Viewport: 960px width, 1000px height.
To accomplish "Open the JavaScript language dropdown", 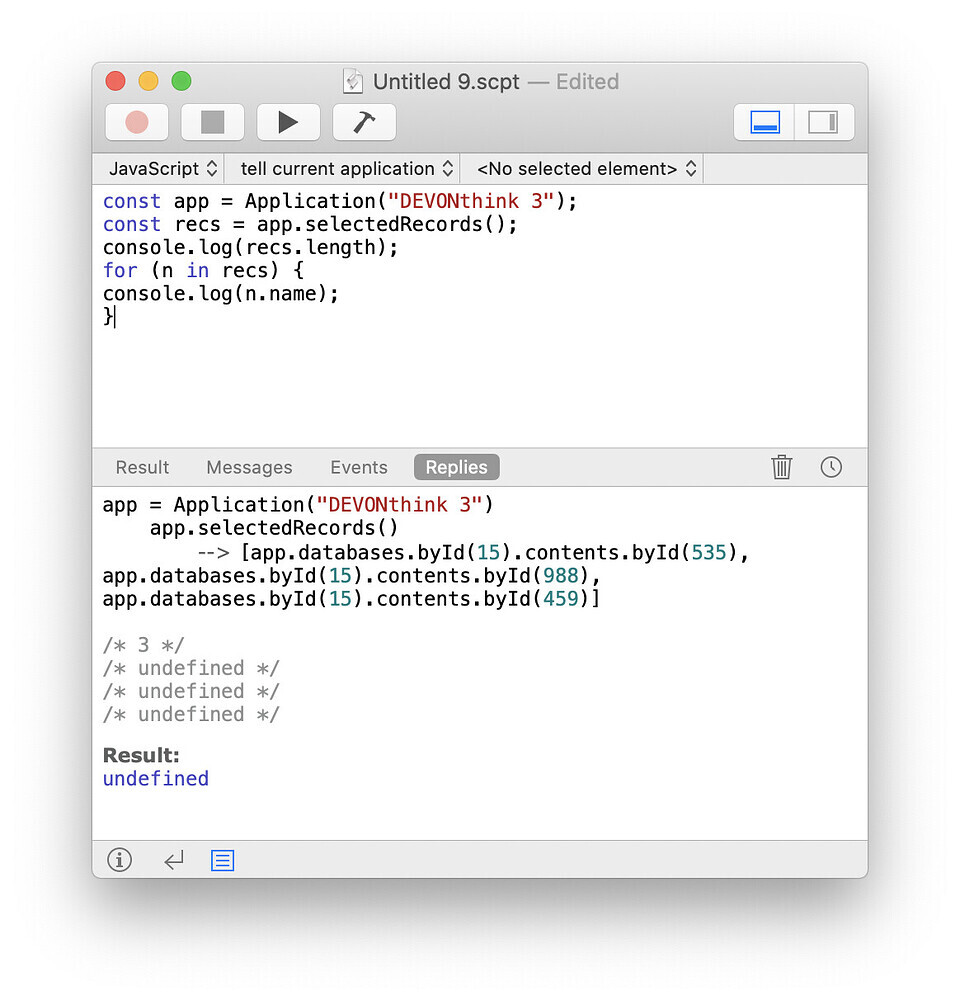I will [162, 169].
